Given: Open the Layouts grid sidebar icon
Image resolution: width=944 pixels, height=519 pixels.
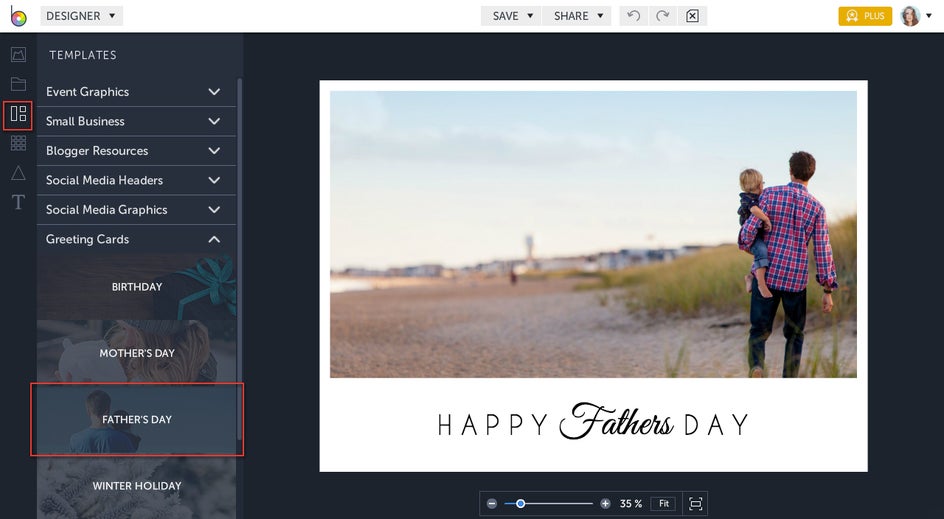Looking at the screenshot, I should pyautogui.click(x=19, y=143).
